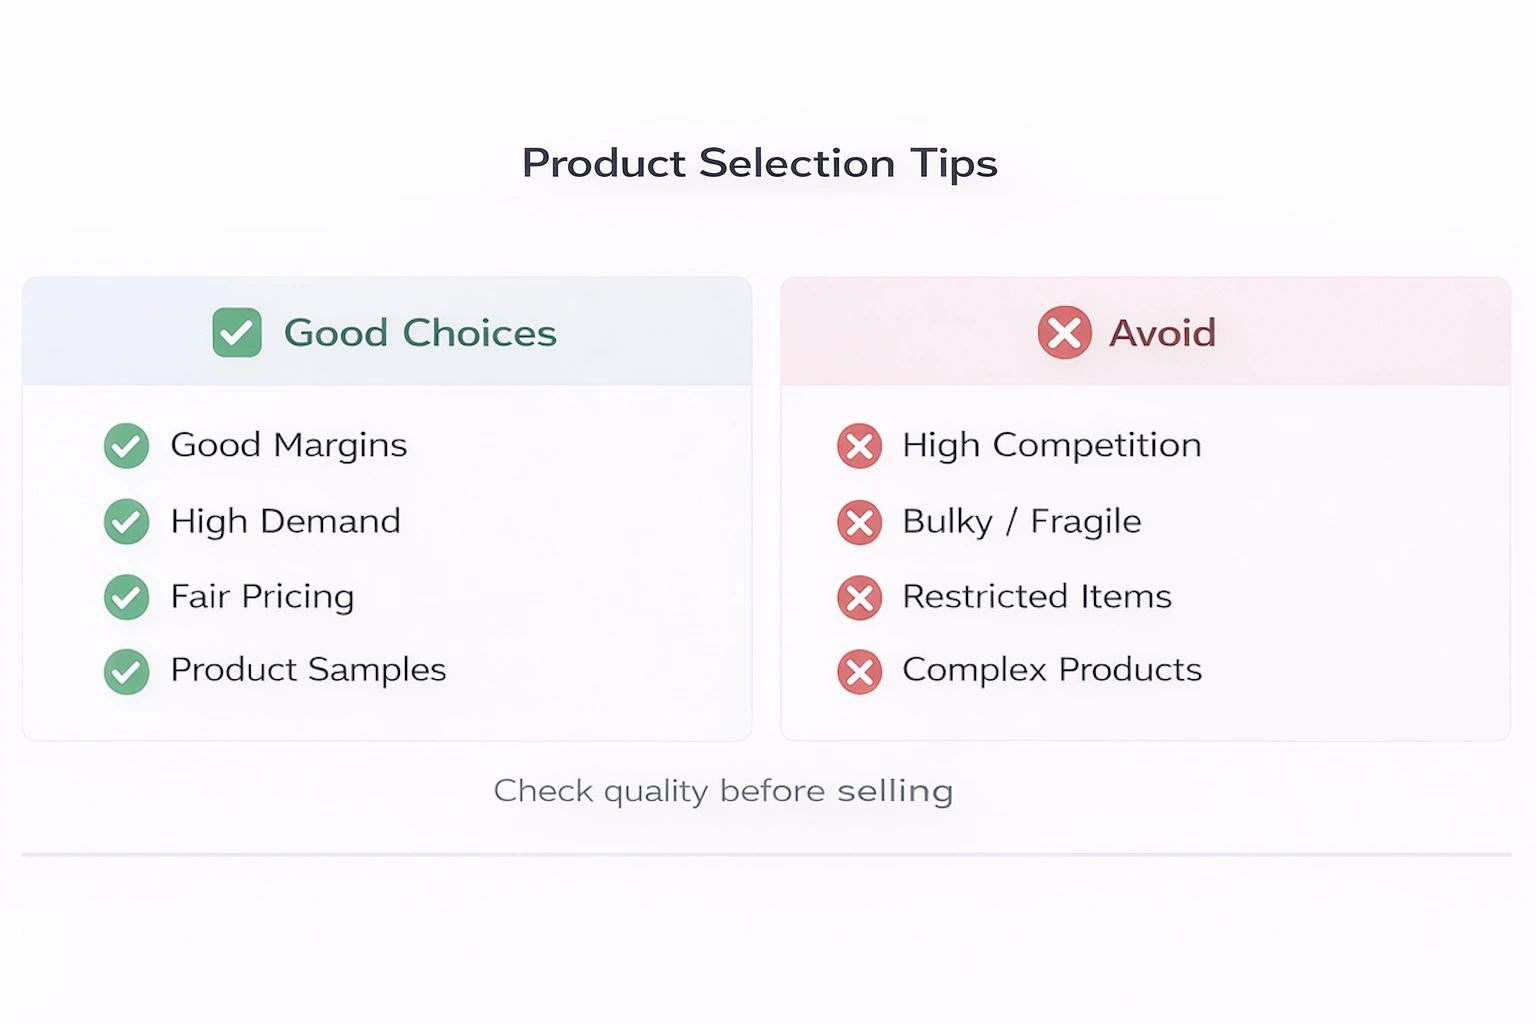Select the checkmark next to Fair Pricing
The height and width of the screenshot is (1024, 1536).
point(127,597)
